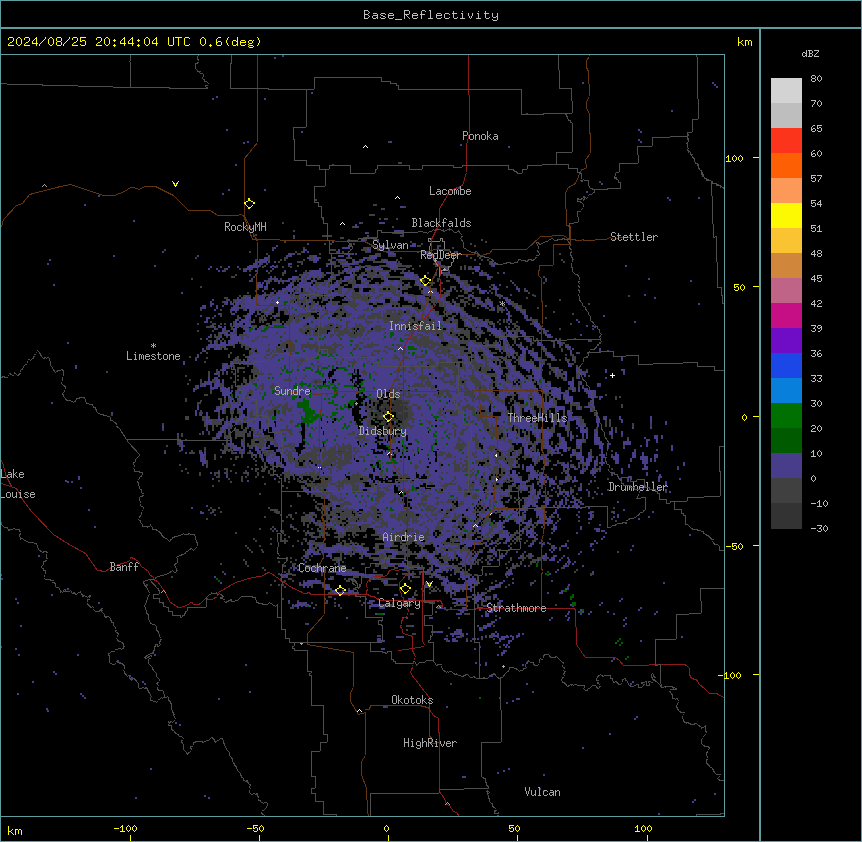Click the Sylvan label on the map

coord(390,245)
